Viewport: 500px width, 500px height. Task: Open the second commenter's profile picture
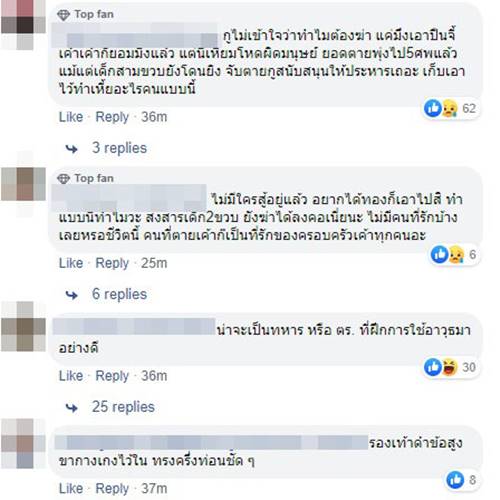23,184
